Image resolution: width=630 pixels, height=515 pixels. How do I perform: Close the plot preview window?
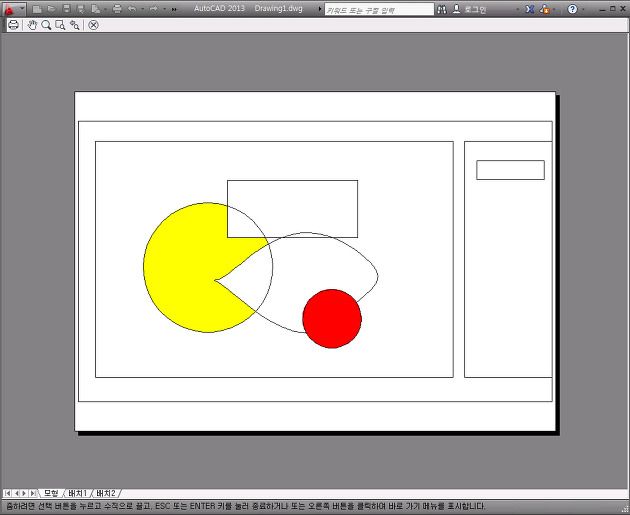pos(93,25)
